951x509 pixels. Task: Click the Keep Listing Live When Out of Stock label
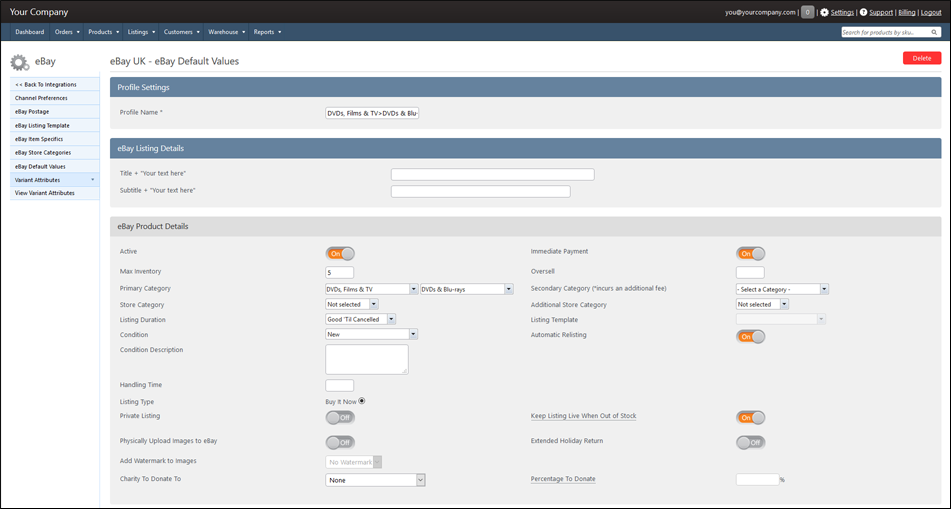[x=583, y=416]
